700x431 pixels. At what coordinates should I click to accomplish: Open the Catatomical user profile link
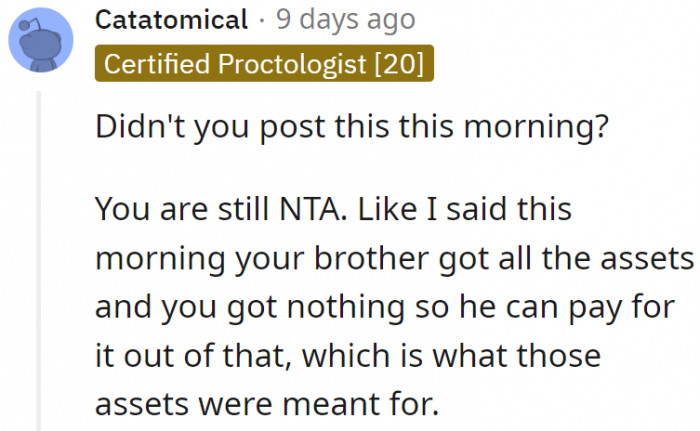[x=171, y=19]
